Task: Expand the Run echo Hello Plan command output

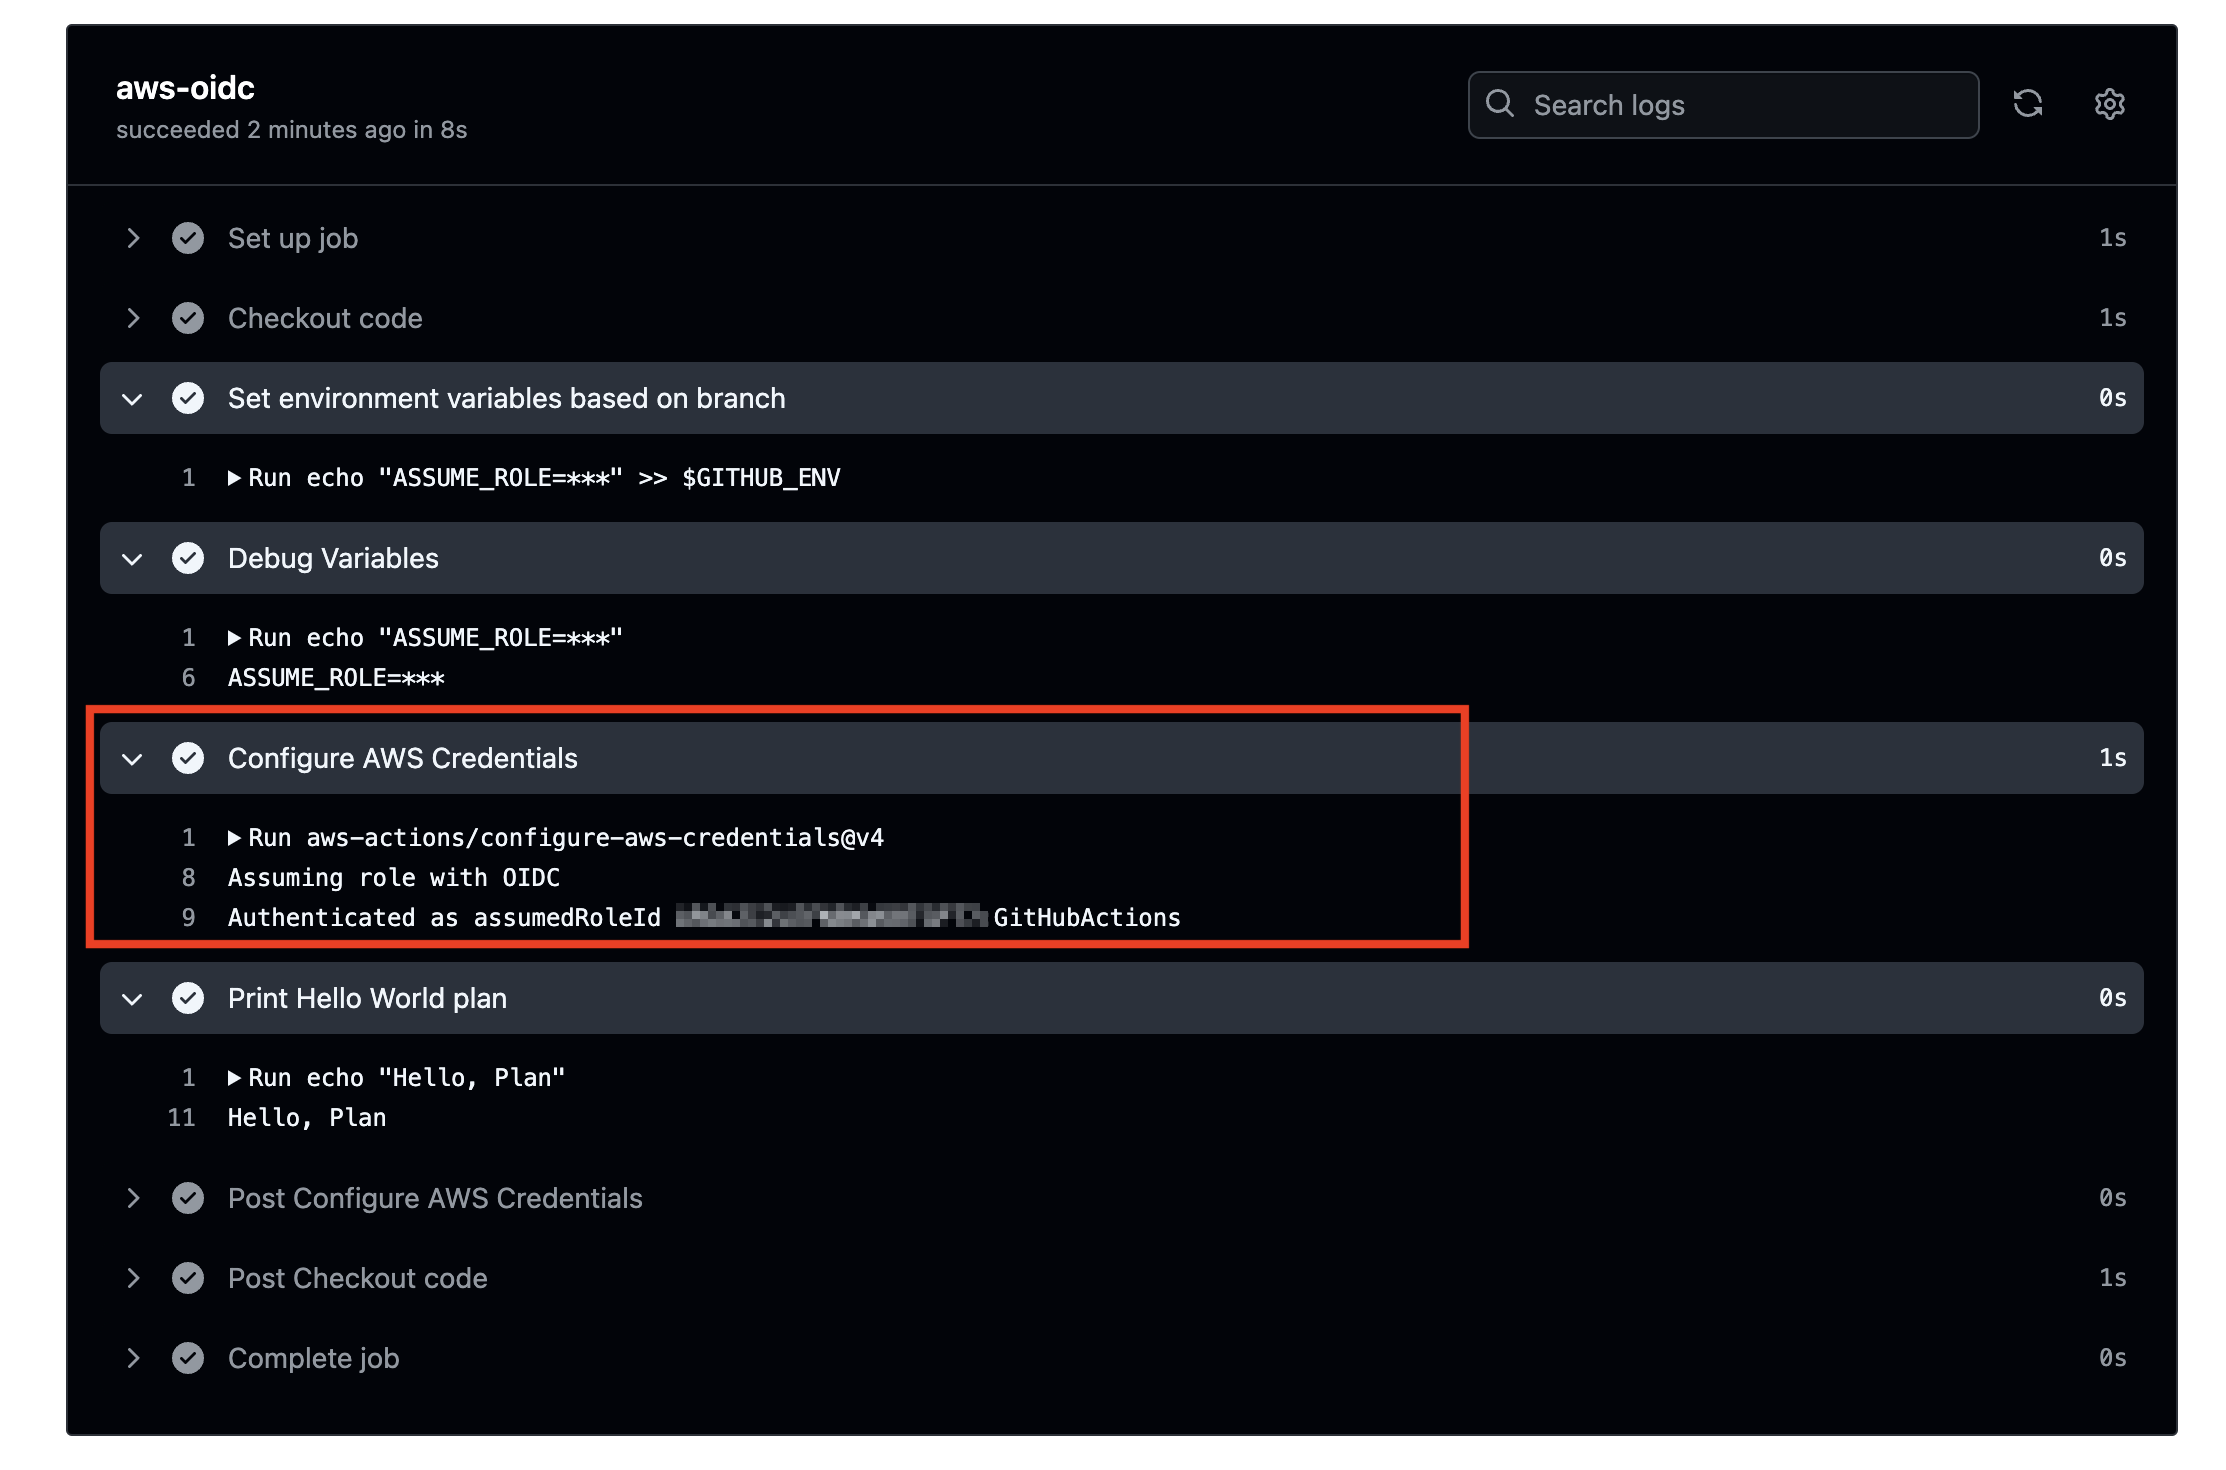Action: (237, 1077)
